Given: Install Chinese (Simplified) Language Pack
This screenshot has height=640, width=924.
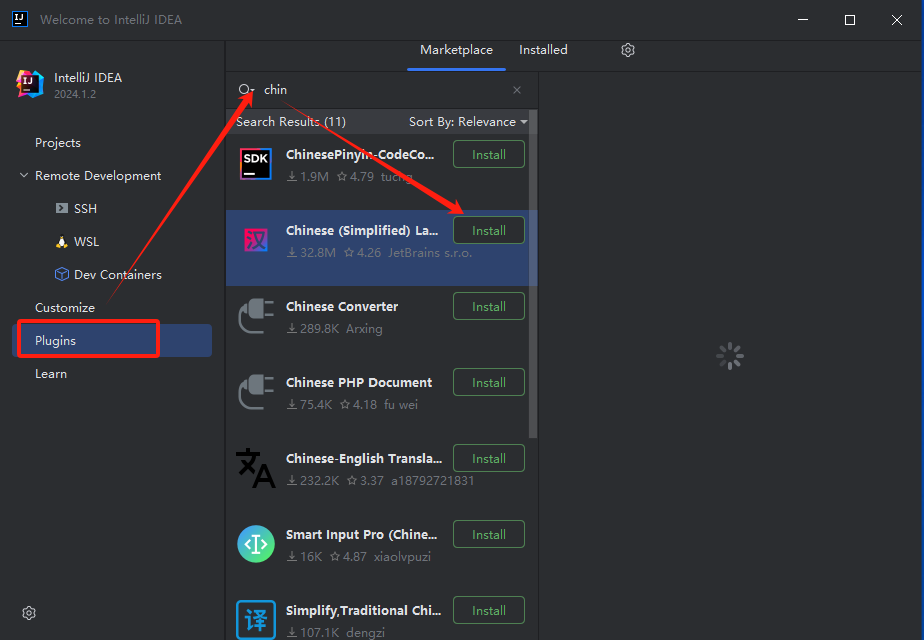Looking at the screenshot, I should (489, 230).
